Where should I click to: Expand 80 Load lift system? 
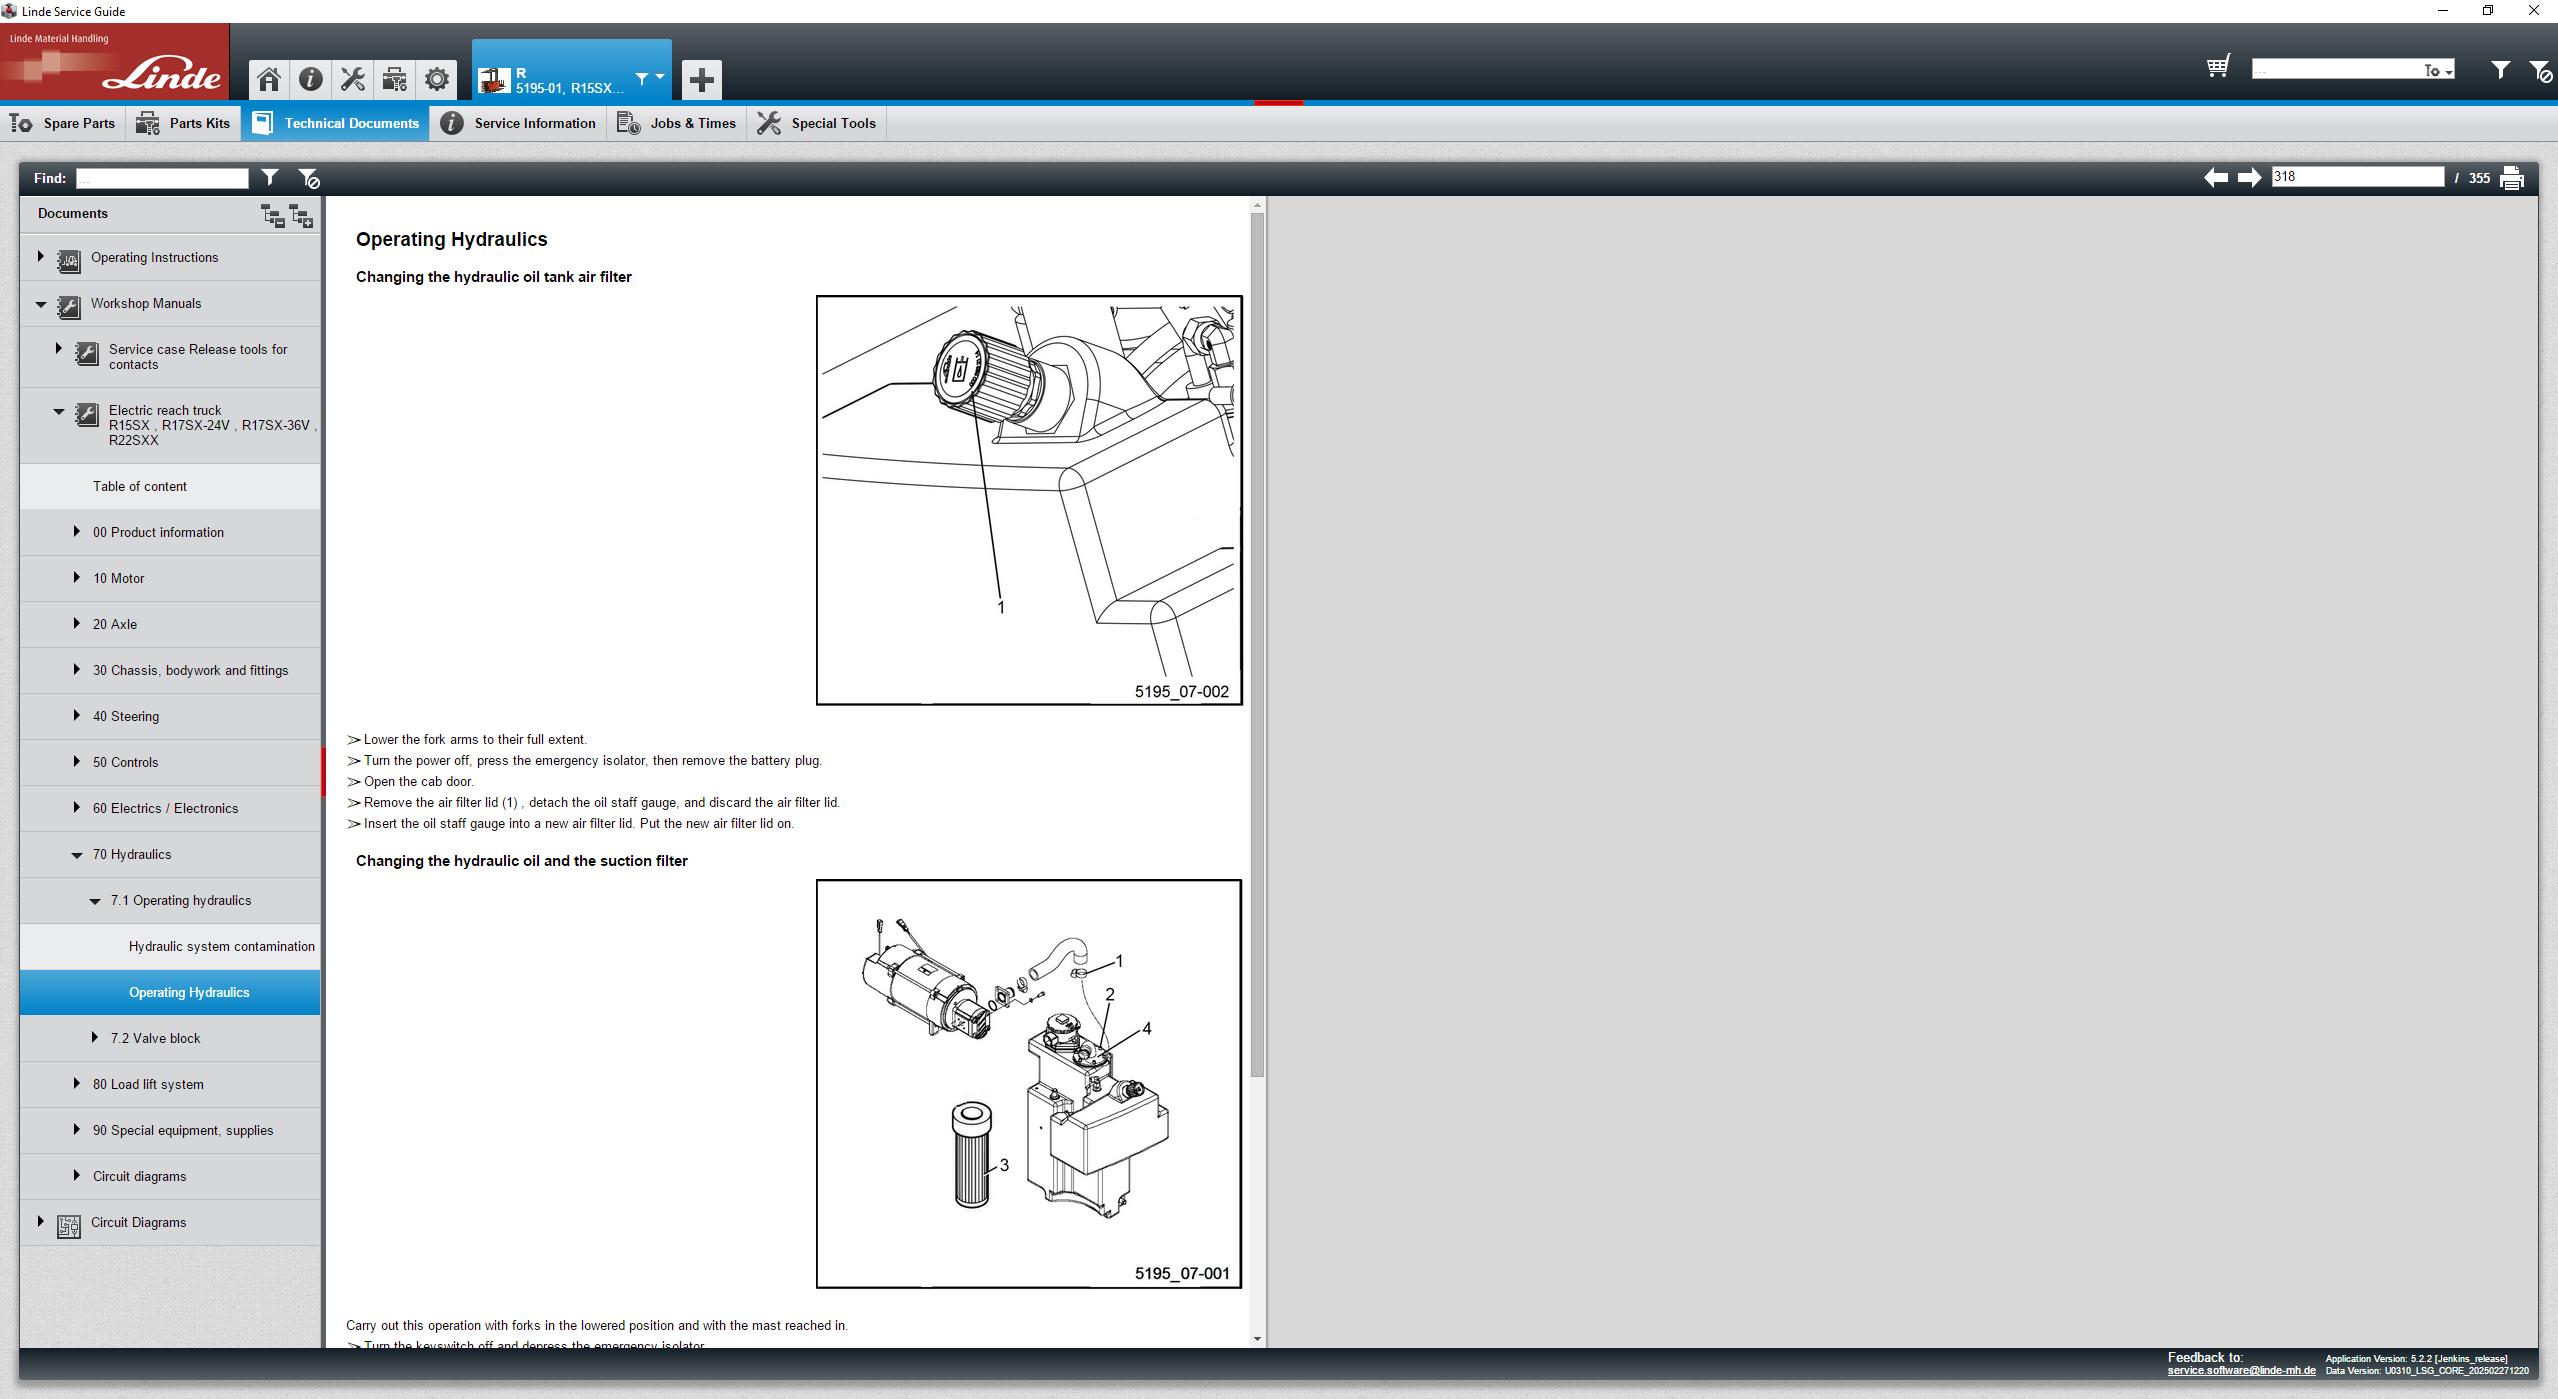pos(76,1083)
